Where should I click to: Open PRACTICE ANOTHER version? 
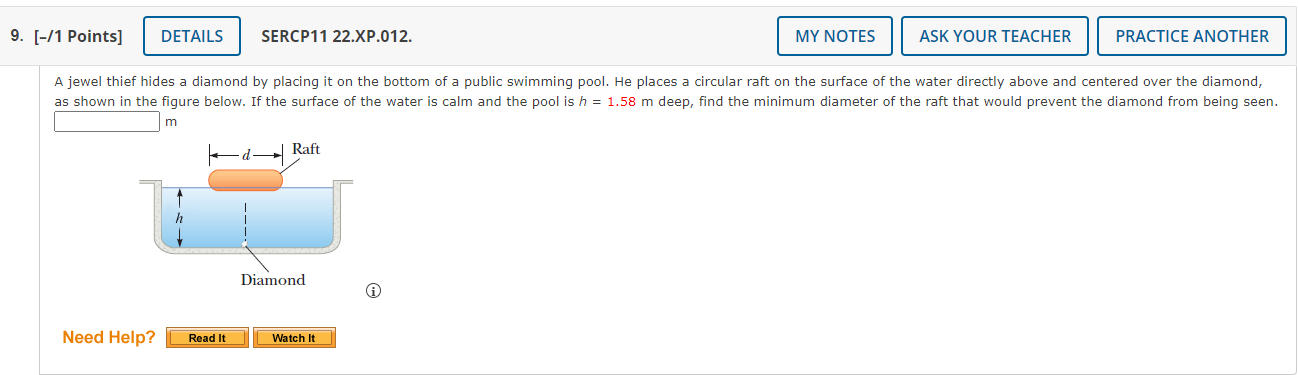pyautogui.click(x=1192, y=36)
